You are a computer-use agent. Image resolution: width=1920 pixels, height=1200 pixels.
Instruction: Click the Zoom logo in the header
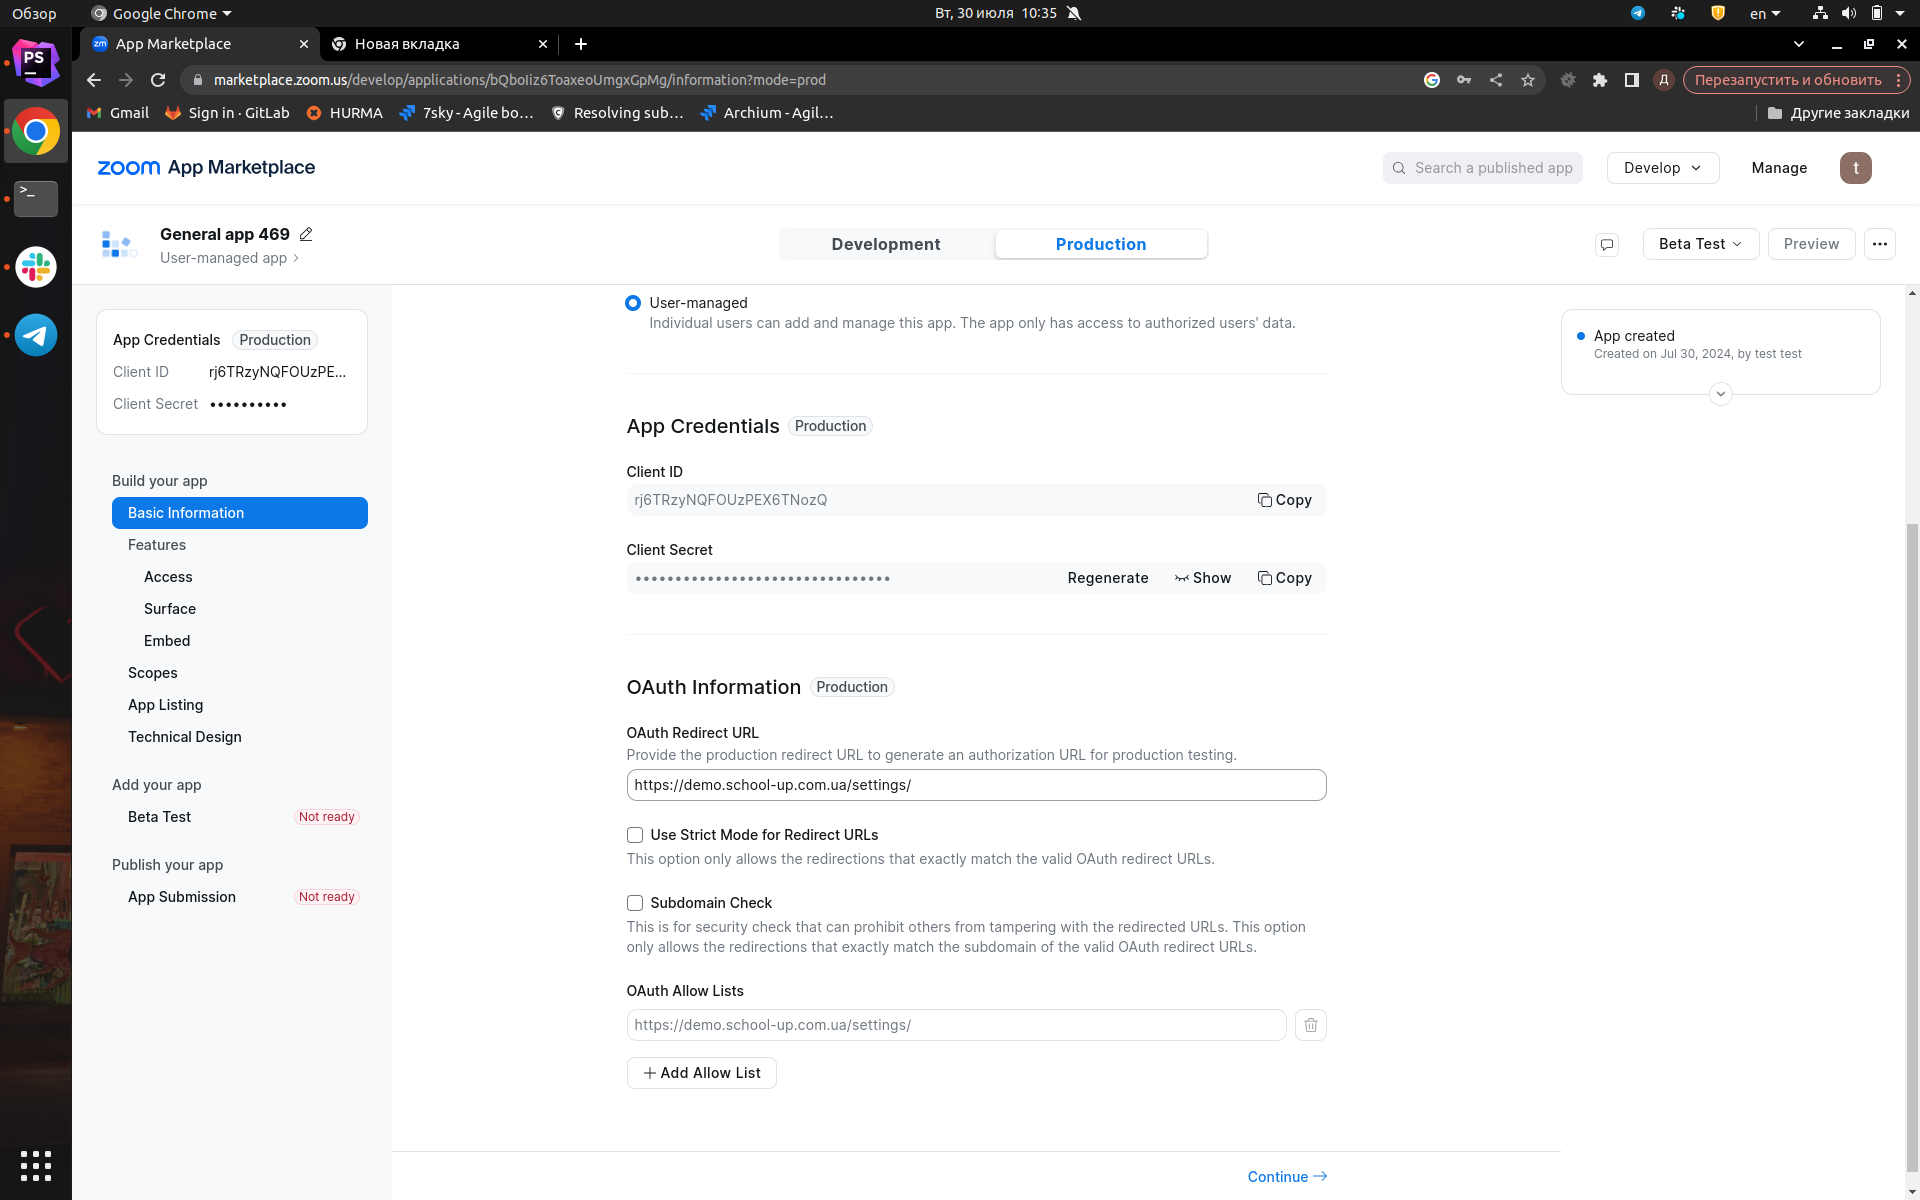128,168
